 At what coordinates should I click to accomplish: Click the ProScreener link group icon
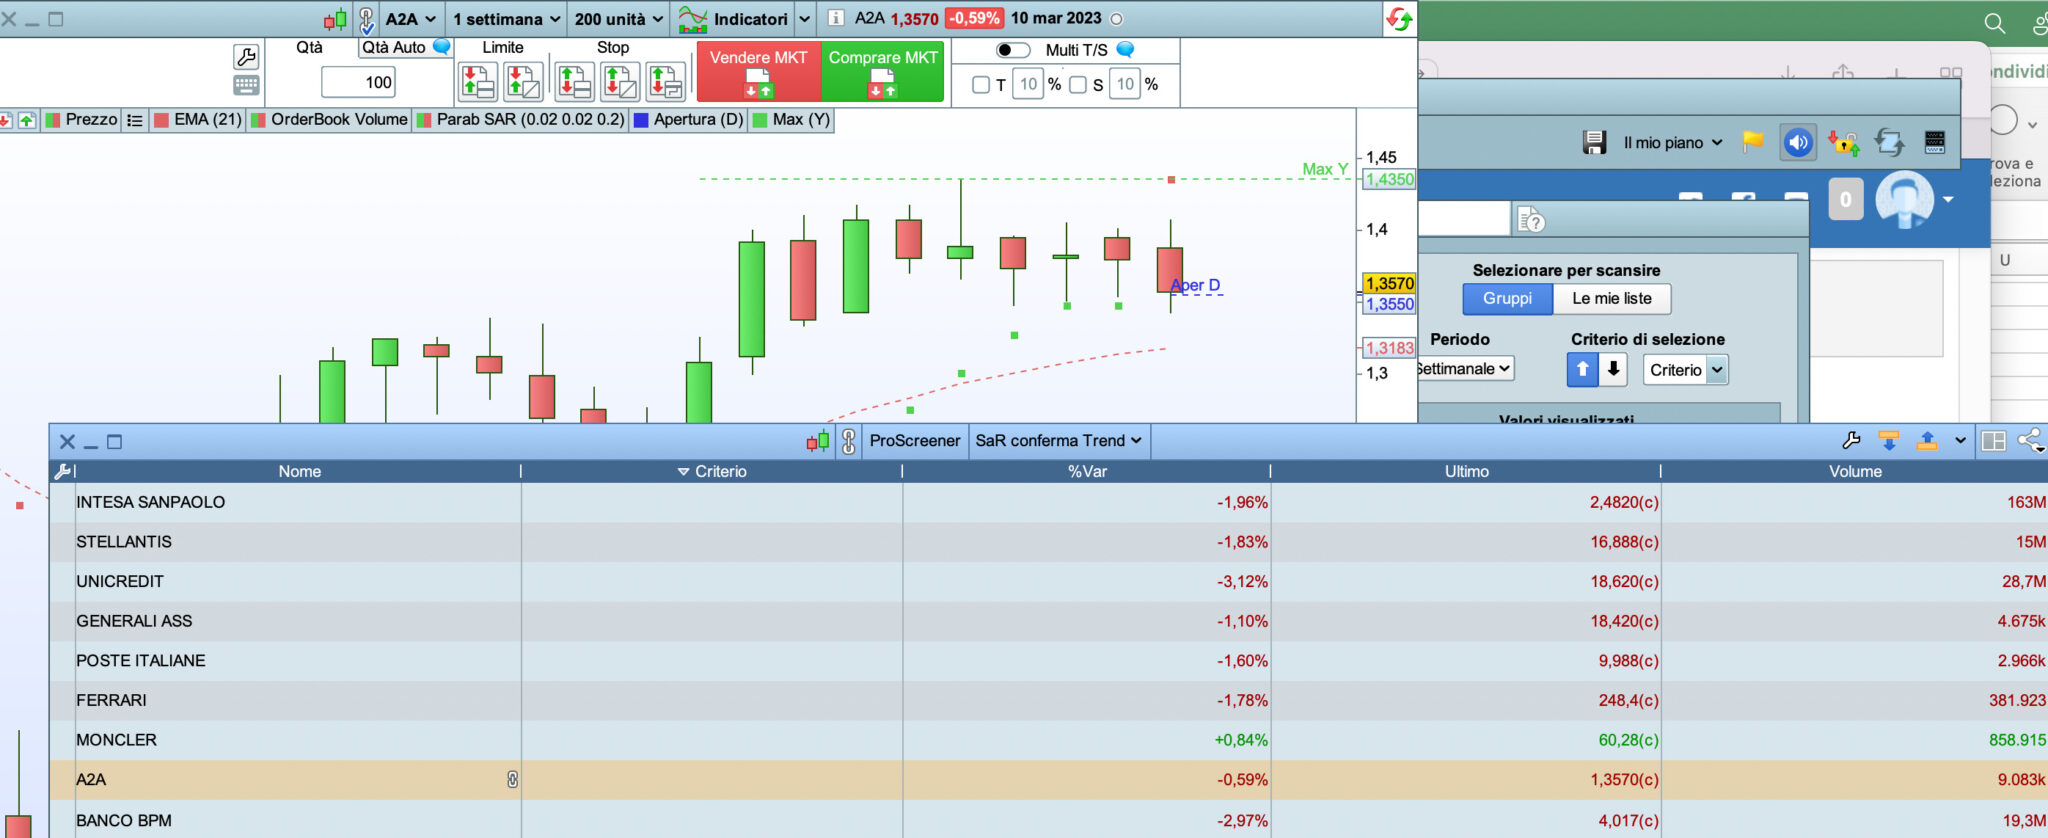tap(848, 441)
